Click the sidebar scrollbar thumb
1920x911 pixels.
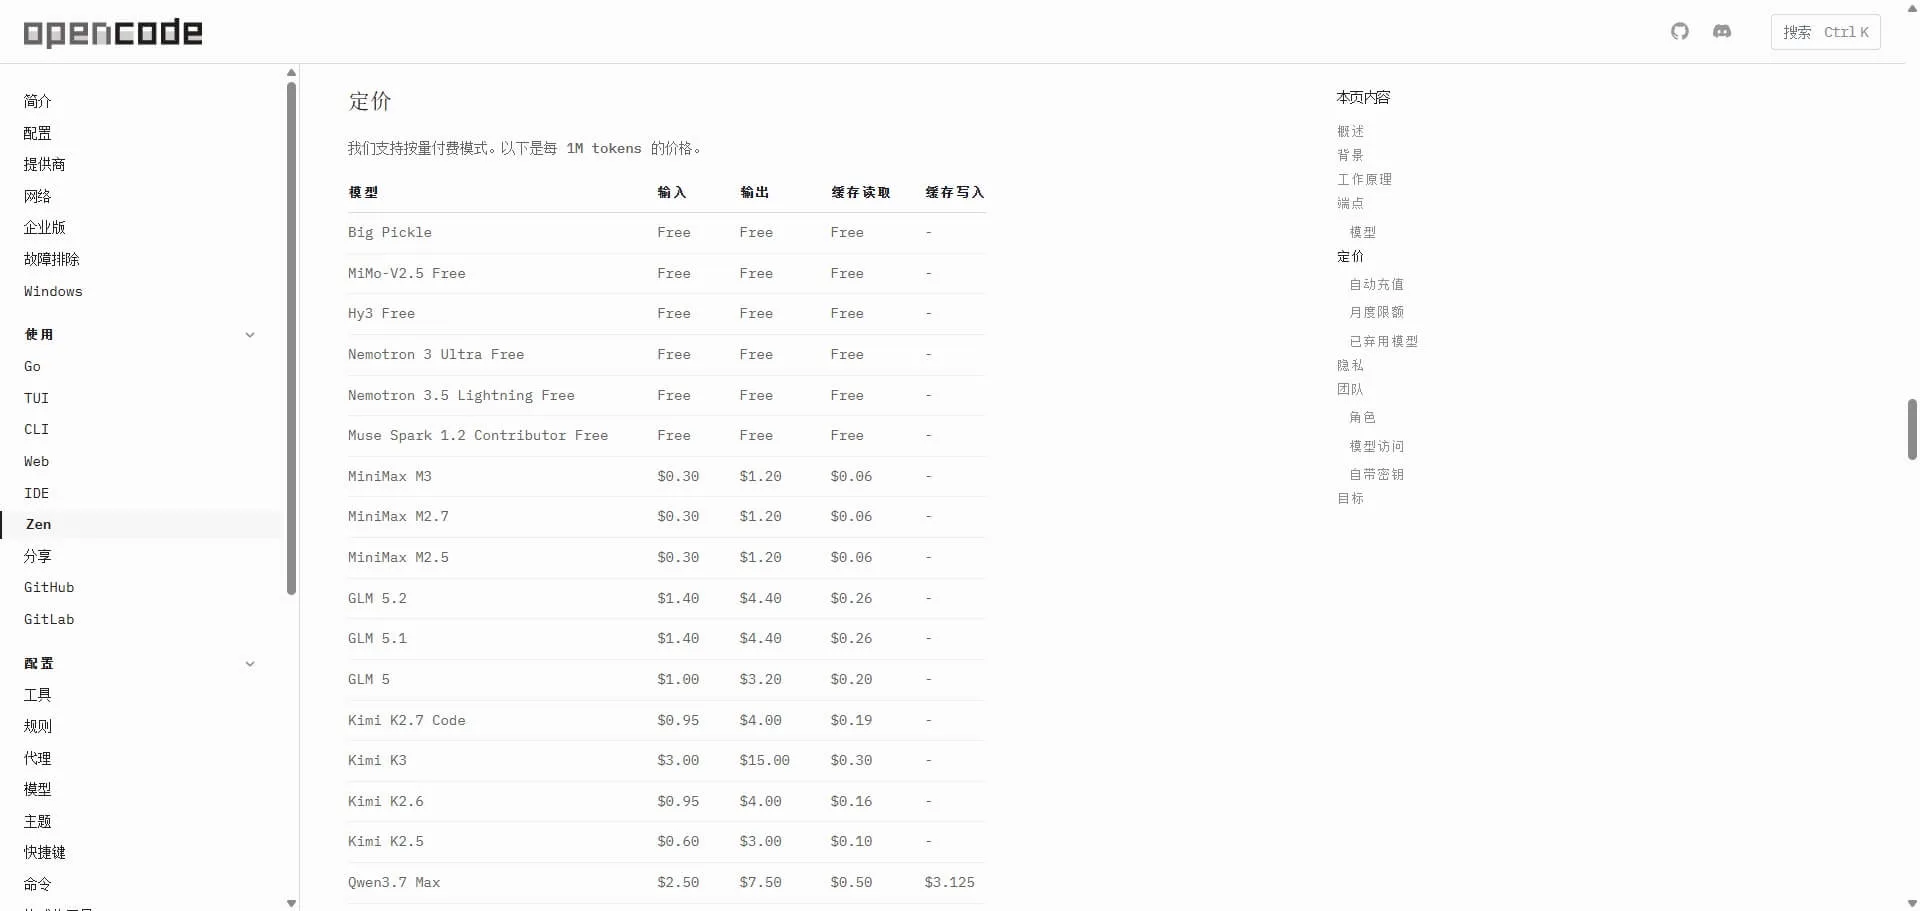tap(291, 338)
